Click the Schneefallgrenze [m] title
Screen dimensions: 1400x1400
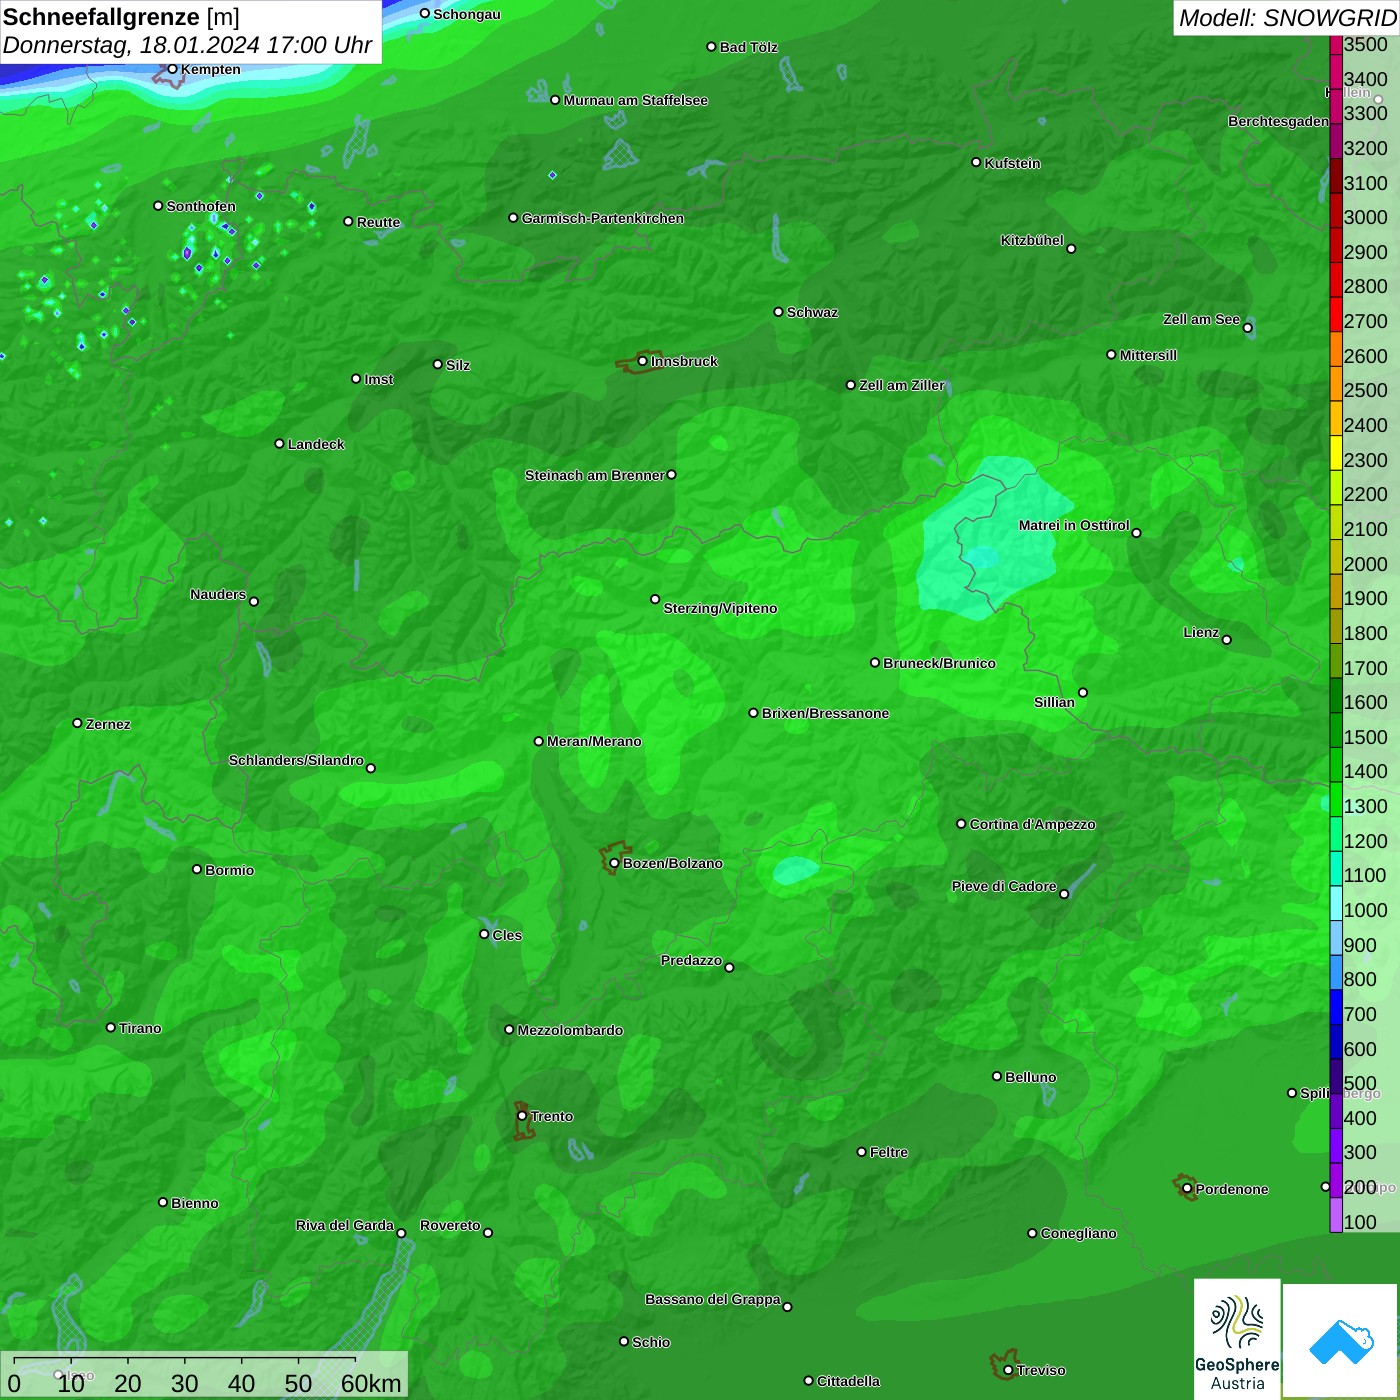click(x=122, y=18)
